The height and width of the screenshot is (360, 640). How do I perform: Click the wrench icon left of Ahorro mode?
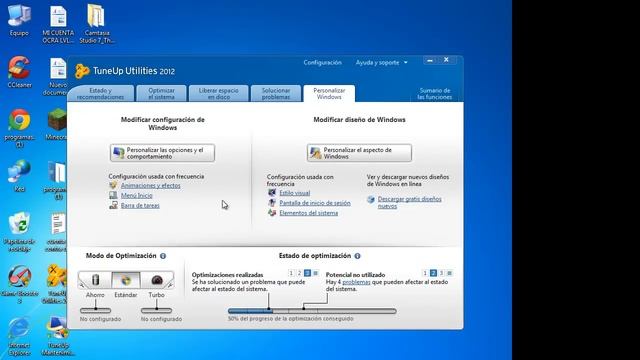point(82,284)
